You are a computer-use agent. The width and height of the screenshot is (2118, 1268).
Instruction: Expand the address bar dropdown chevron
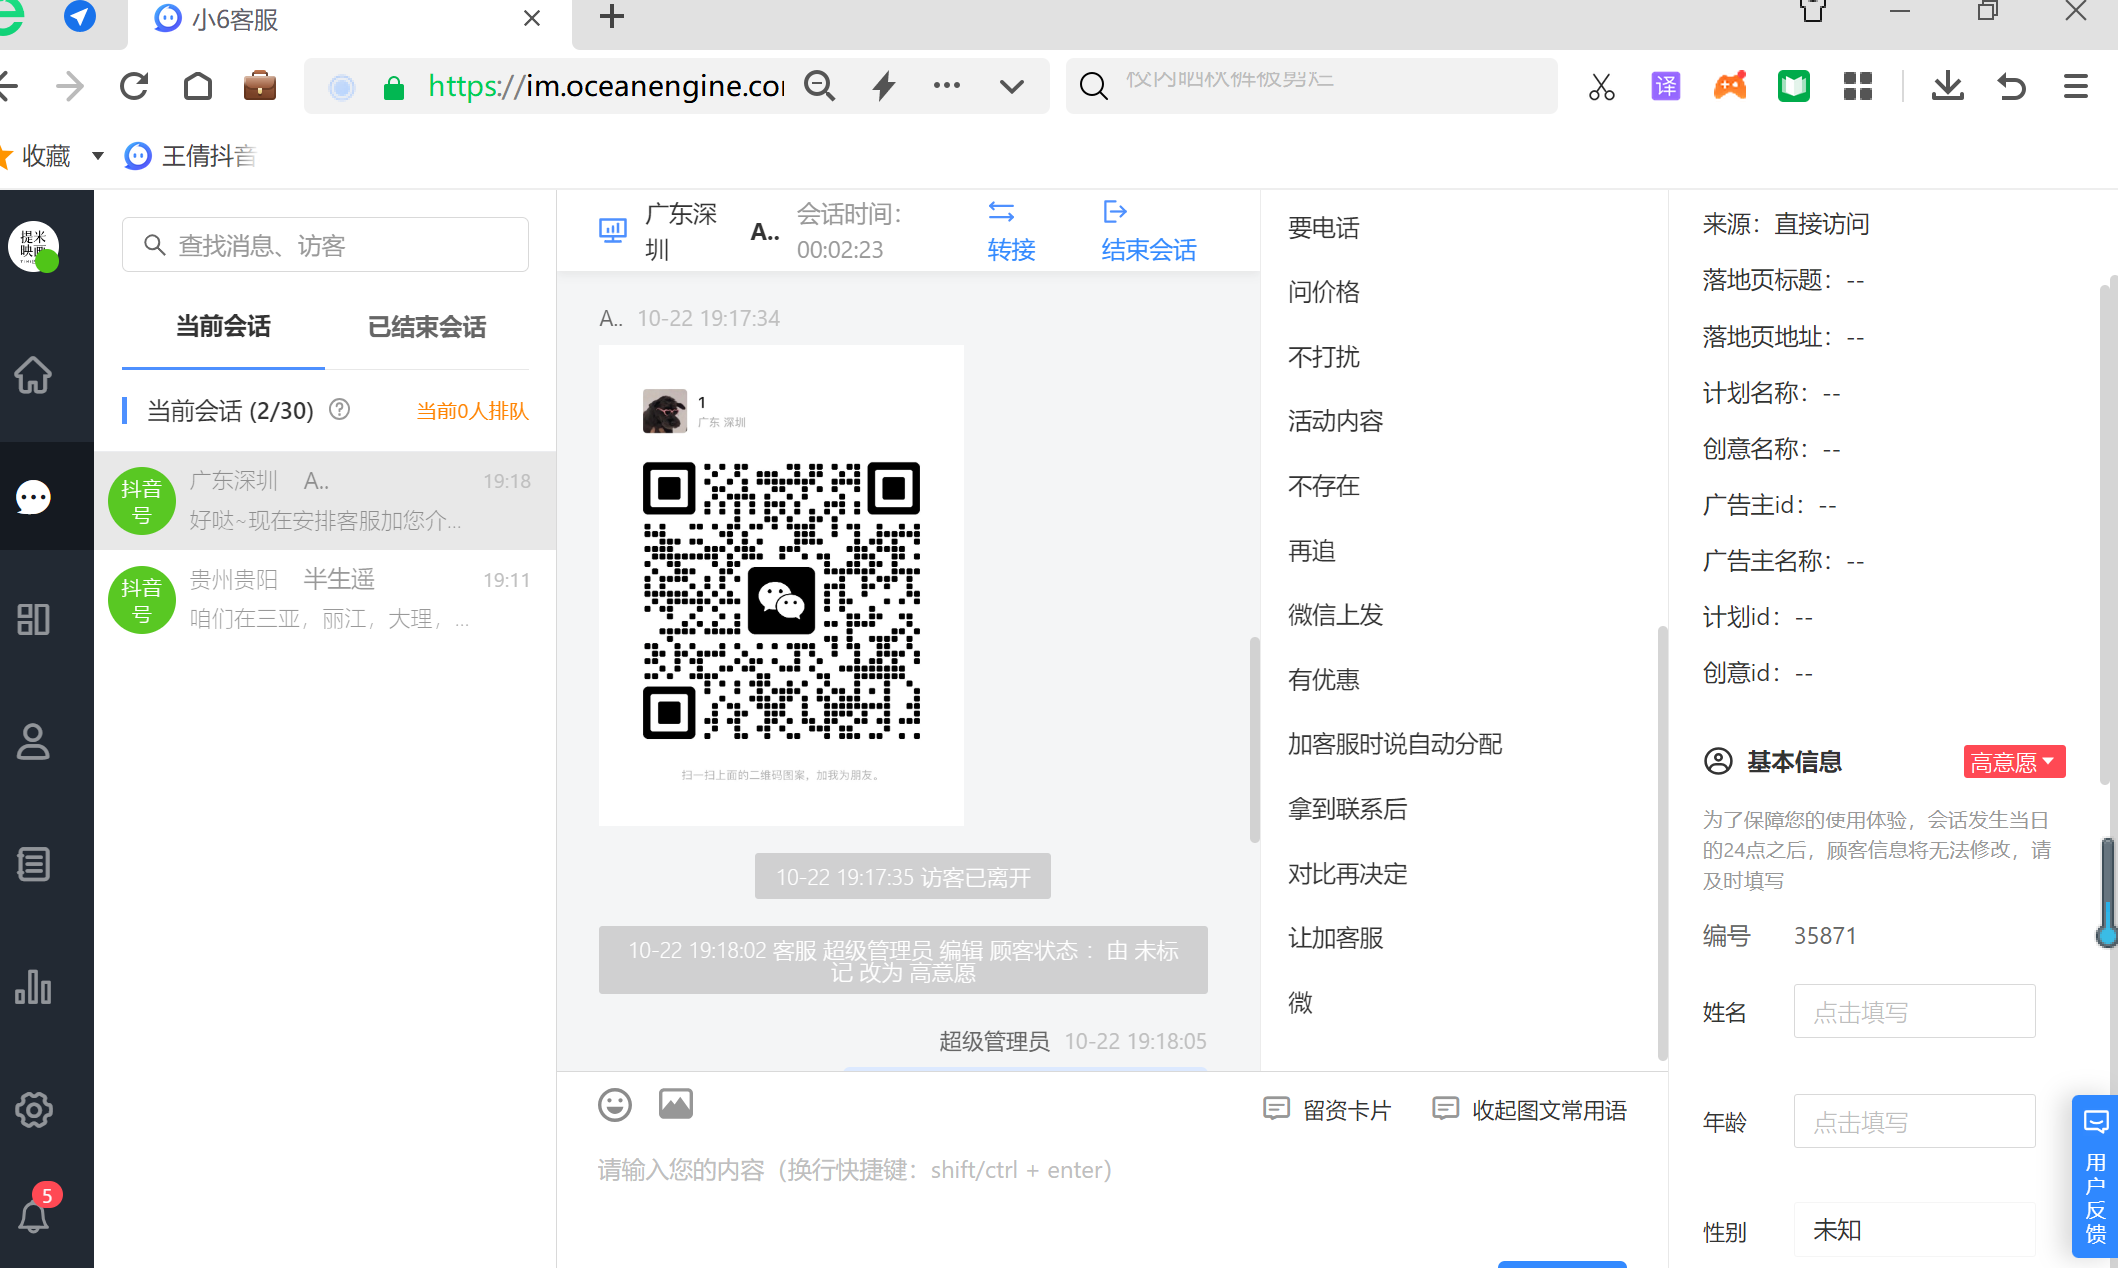[x=1012, y=86]
